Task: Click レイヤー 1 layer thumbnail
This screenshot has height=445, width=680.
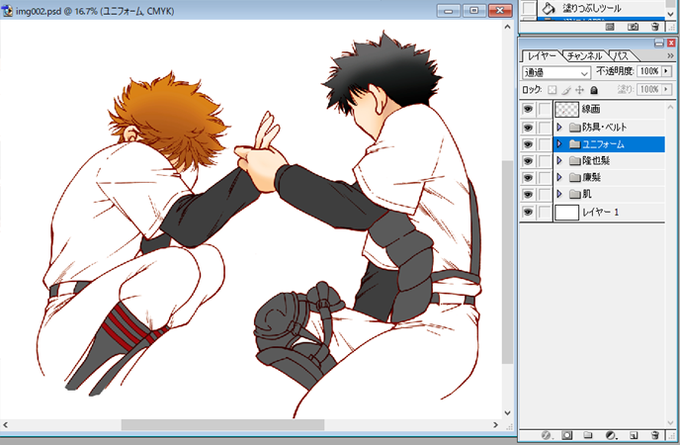Action: pos(567,213)
